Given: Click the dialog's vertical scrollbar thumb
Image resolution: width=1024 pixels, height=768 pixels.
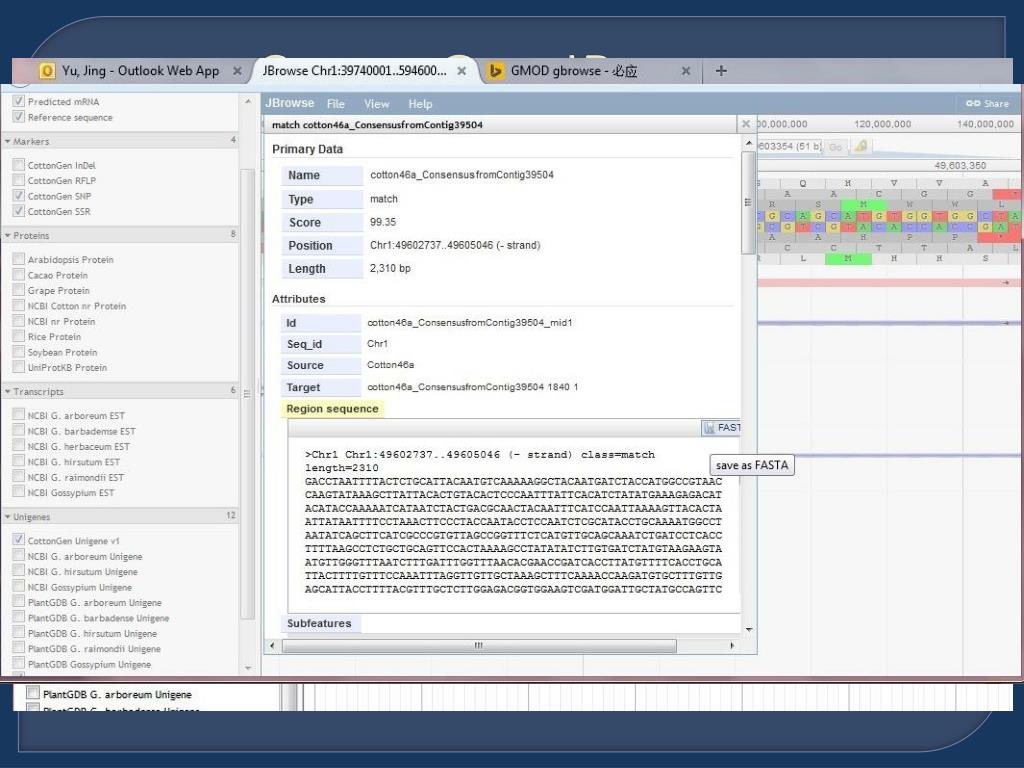Looking at the screenshot, I should pos(748,202).
